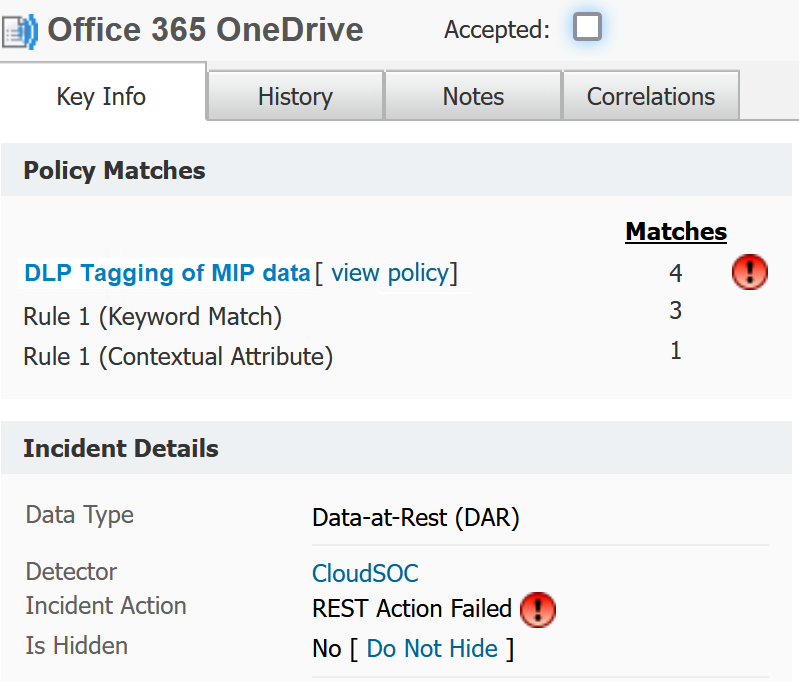Screen dimensions: 799x682
Task: Select the Rule 1 (Keyword Match) row
Action: click(153, 317)
